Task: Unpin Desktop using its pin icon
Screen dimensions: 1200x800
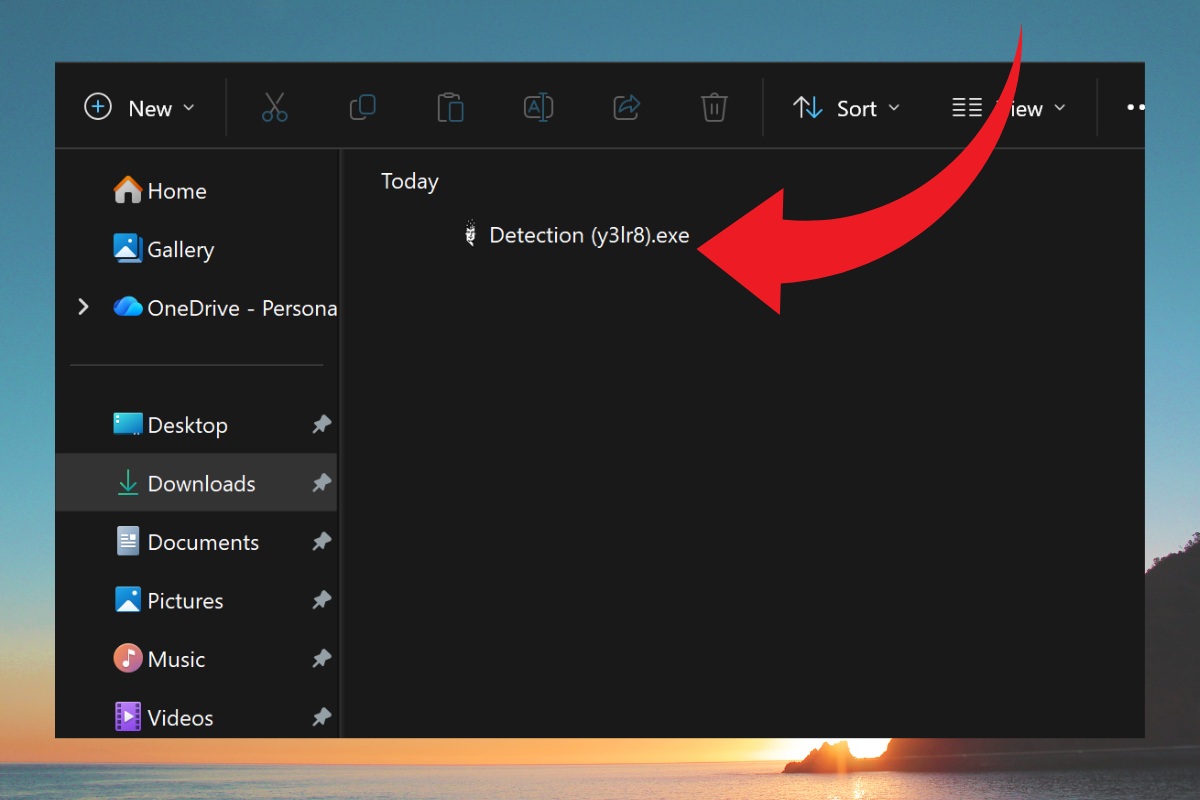Action: click(321, 425)
